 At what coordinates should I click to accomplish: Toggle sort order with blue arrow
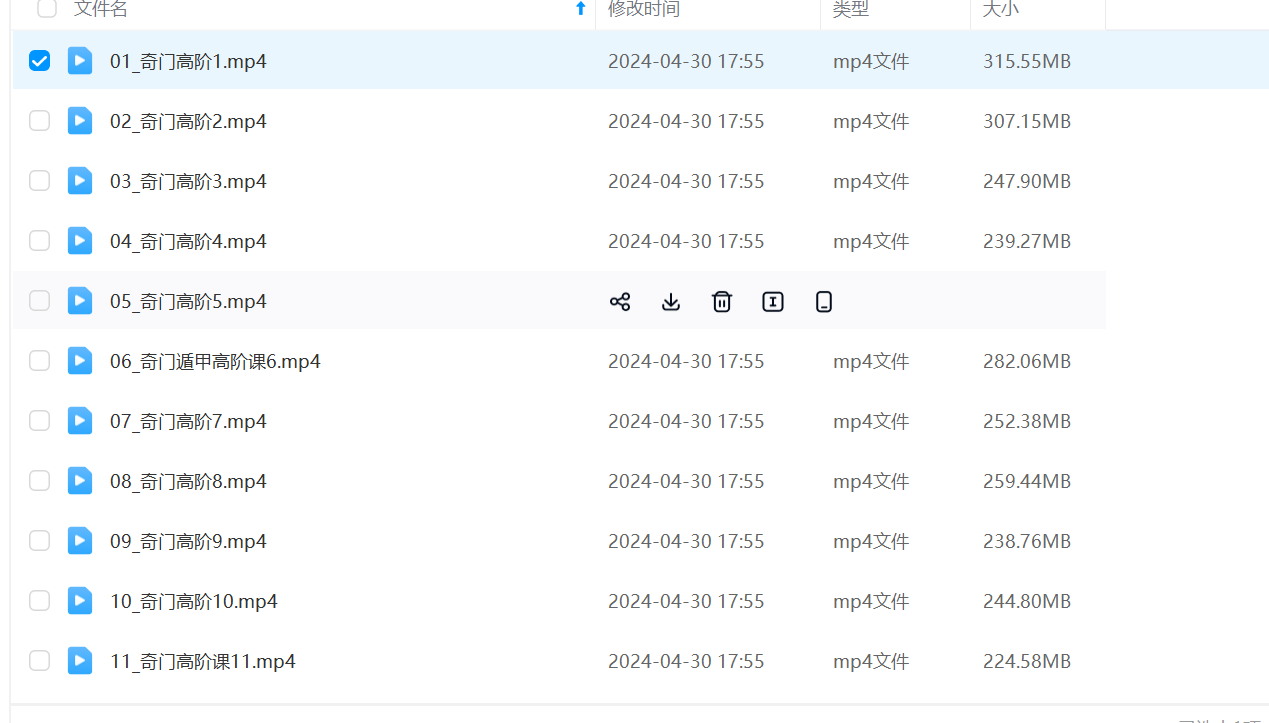point(580,9)
